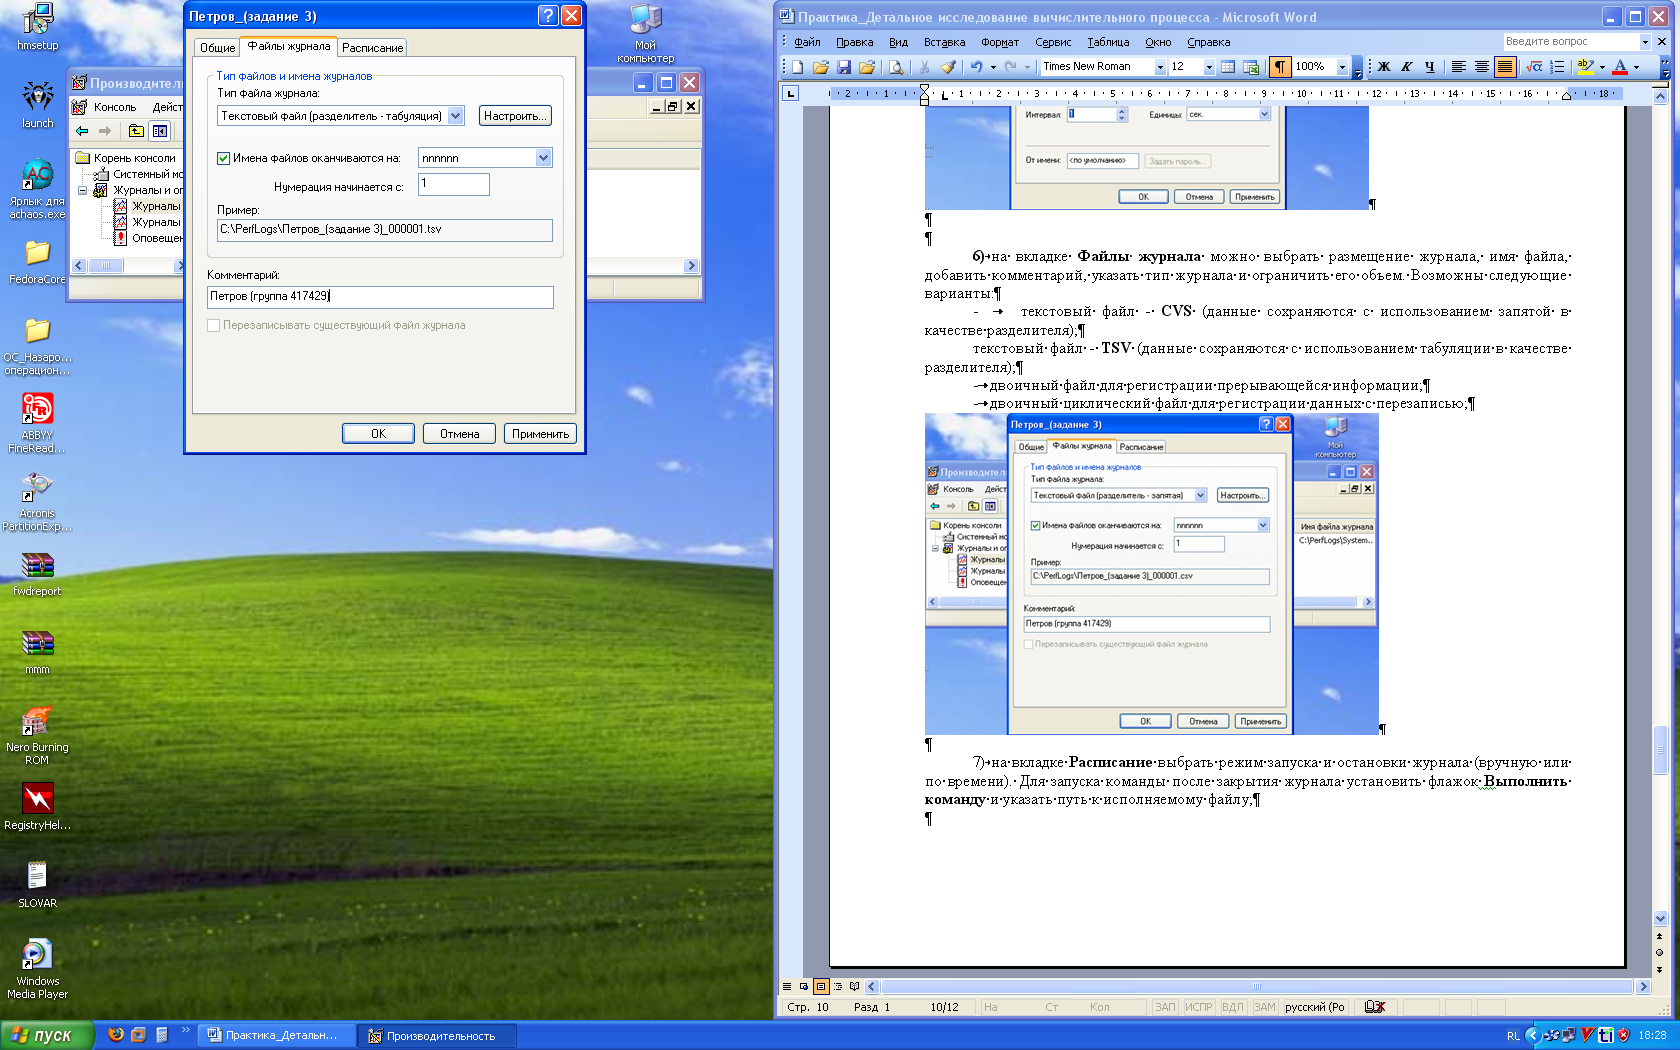This screenshot has width=1680, height=1050.
Task: Click the Комментарий text field
Action: click(x=380, y=297)
